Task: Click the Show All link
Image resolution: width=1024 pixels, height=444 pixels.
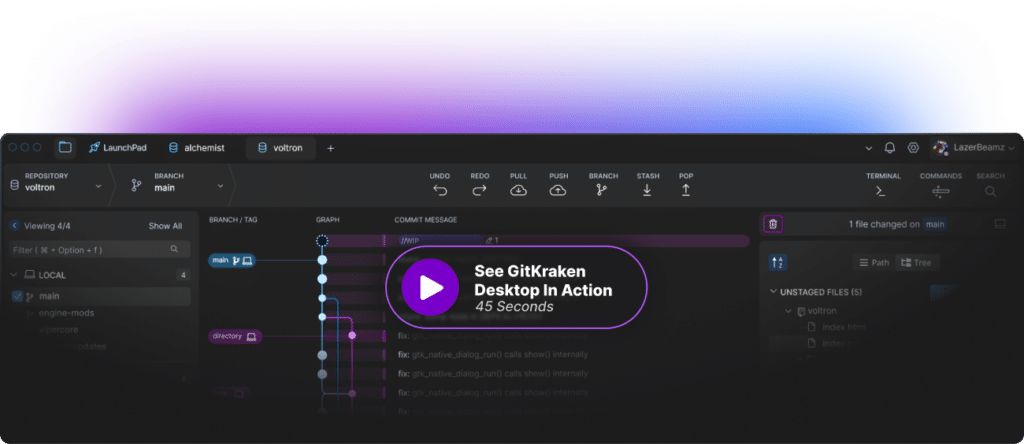Action: 165,226
